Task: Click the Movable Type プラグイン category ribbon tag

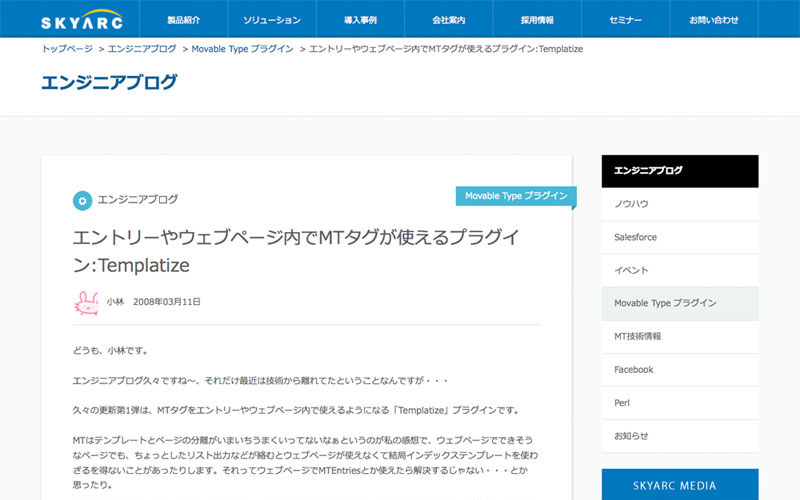Action: click(x=516, y=196)
